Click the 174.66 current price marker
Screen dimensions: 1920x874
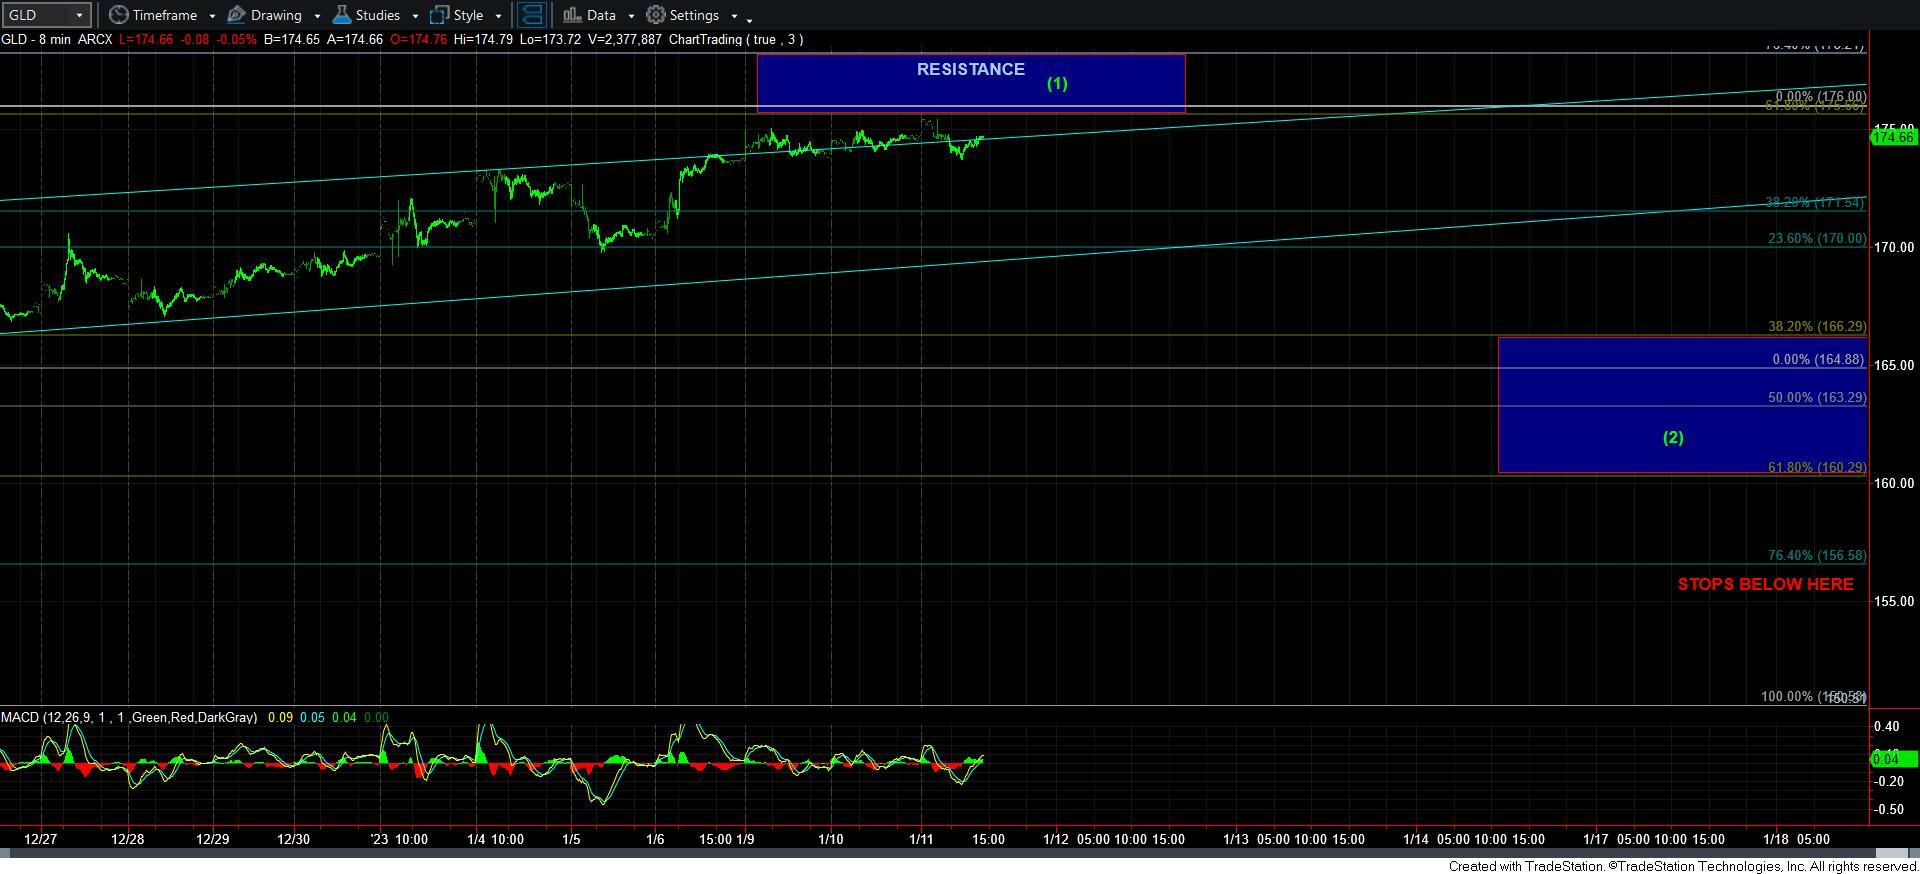1893,138
